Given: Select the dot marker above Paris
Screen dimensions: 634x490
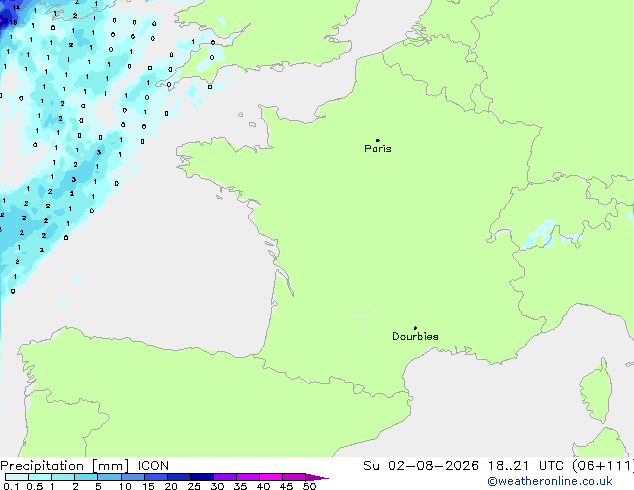Looking at the screenshot, I should pos(378,140).
